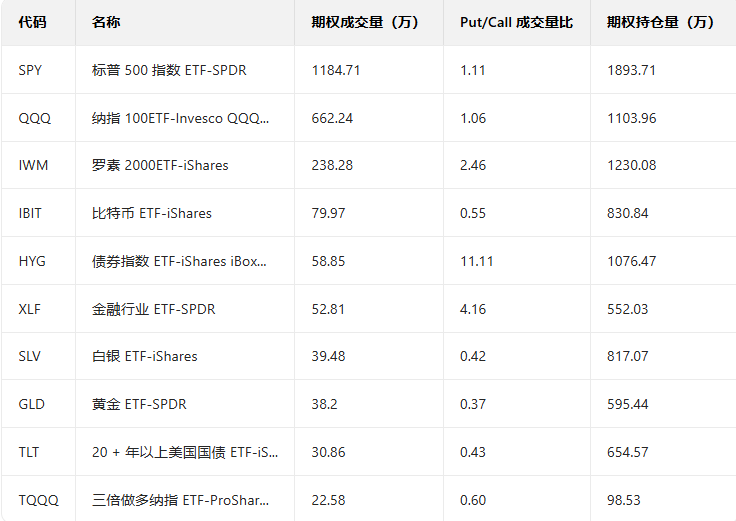Click the name 比特币 ETF-iShares
736x521 pixels.
click(x=152, y=214)
